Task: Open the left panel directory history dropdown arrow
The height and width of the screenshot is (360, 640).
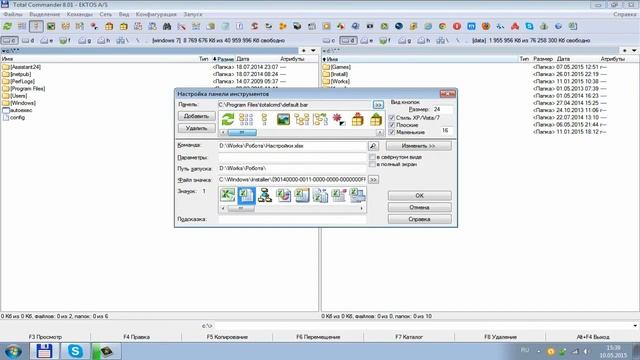Action: pyautogui.click(x=313, y=51)
